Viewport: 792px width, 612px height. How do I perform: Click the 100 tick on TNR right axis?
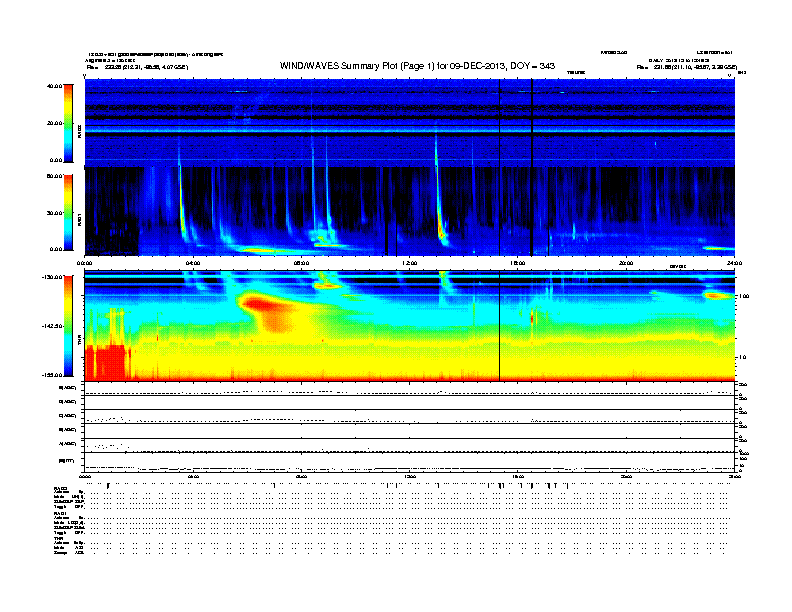point(745,297)
